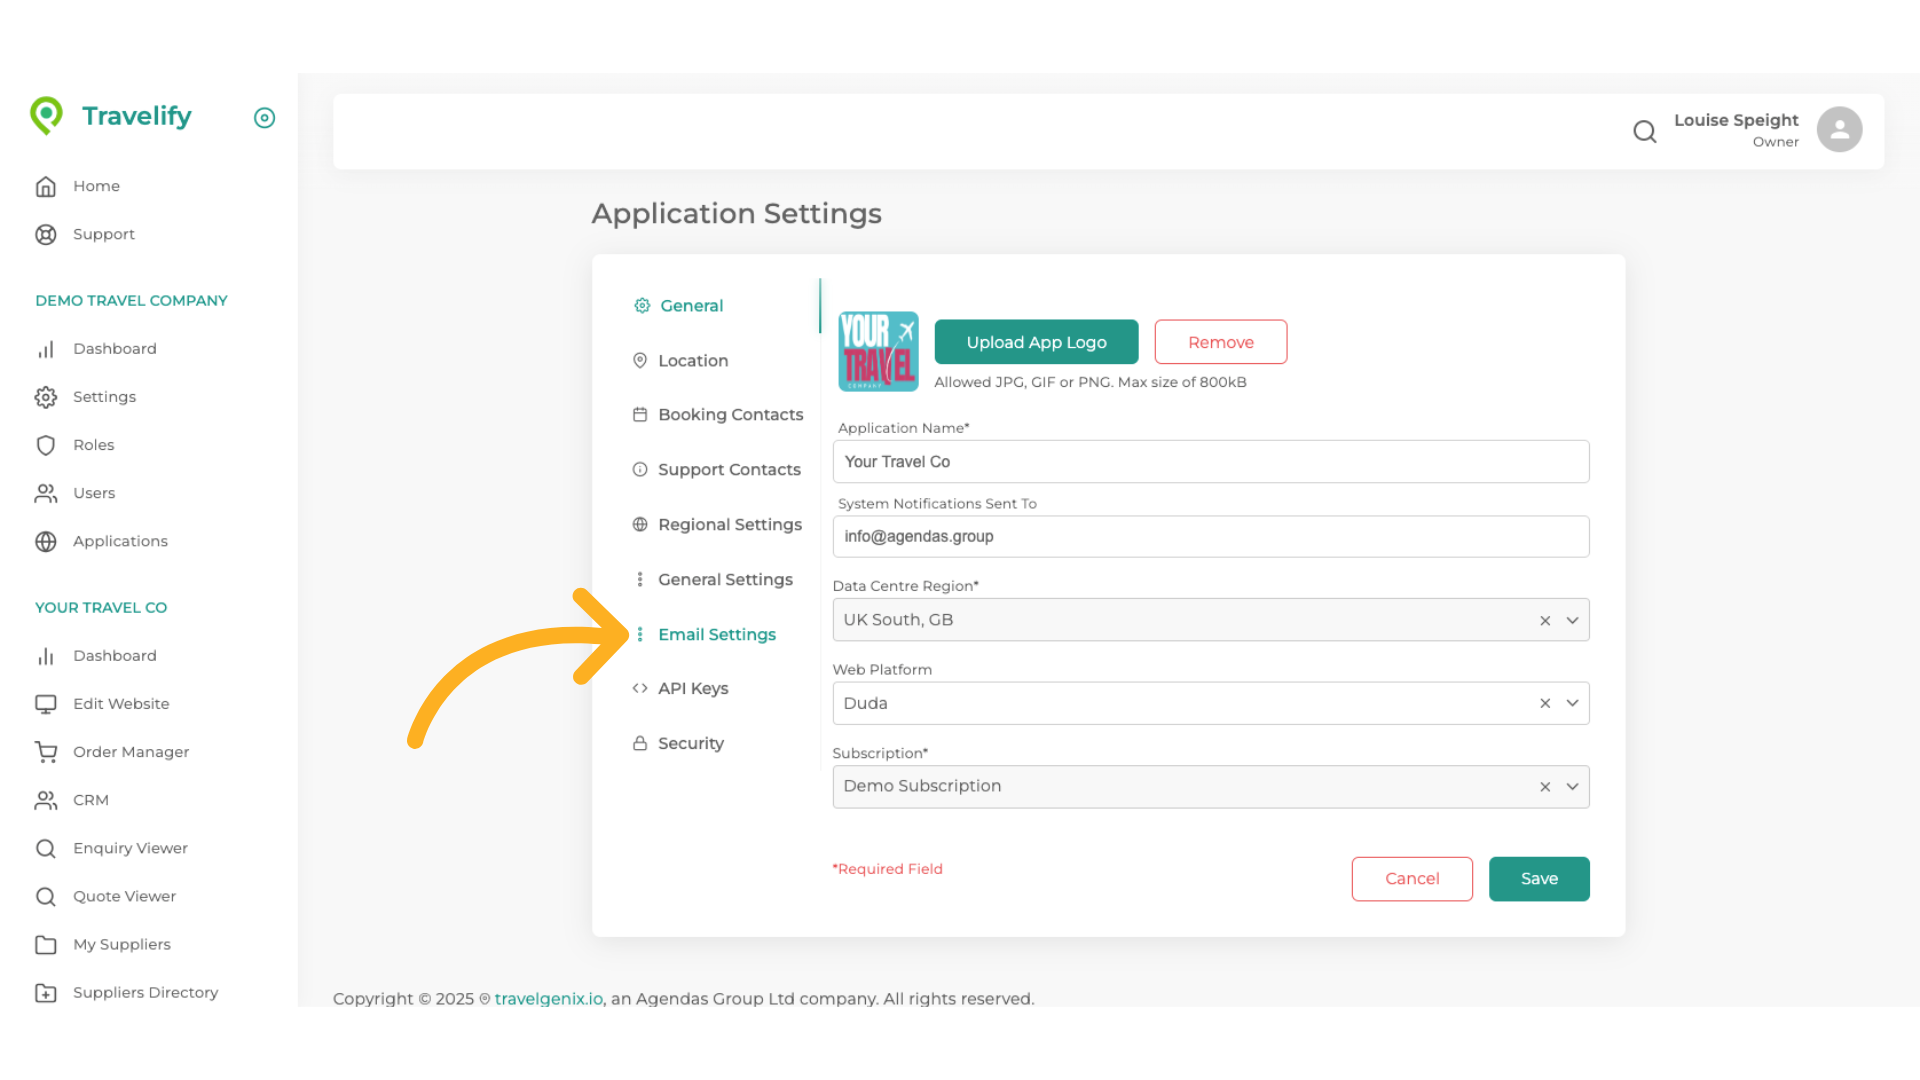Image resolution: width=1920 pixels, height=1080 pixels.
Task: Select the Roles shield icon
Action: click(46, 445)
